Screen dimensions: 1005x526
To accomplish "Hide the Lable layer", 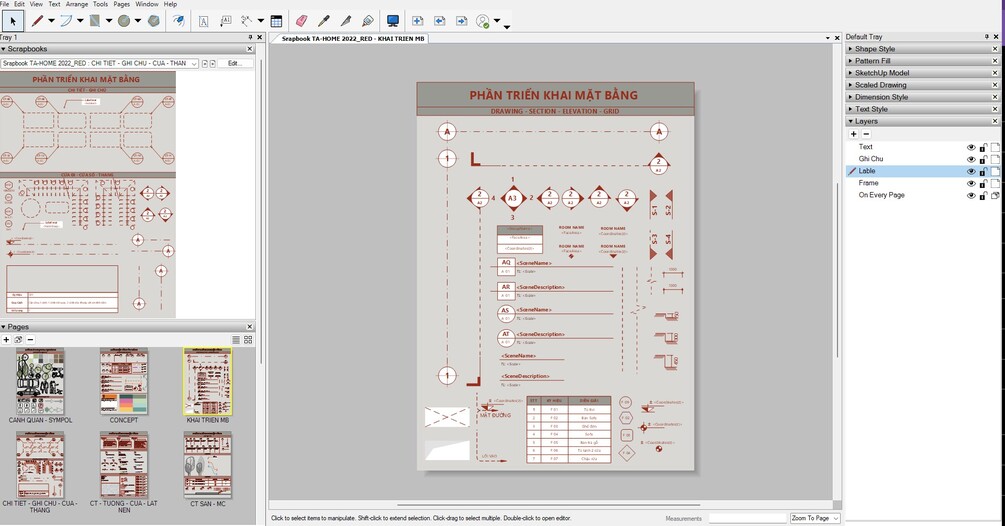I will 971,172.
